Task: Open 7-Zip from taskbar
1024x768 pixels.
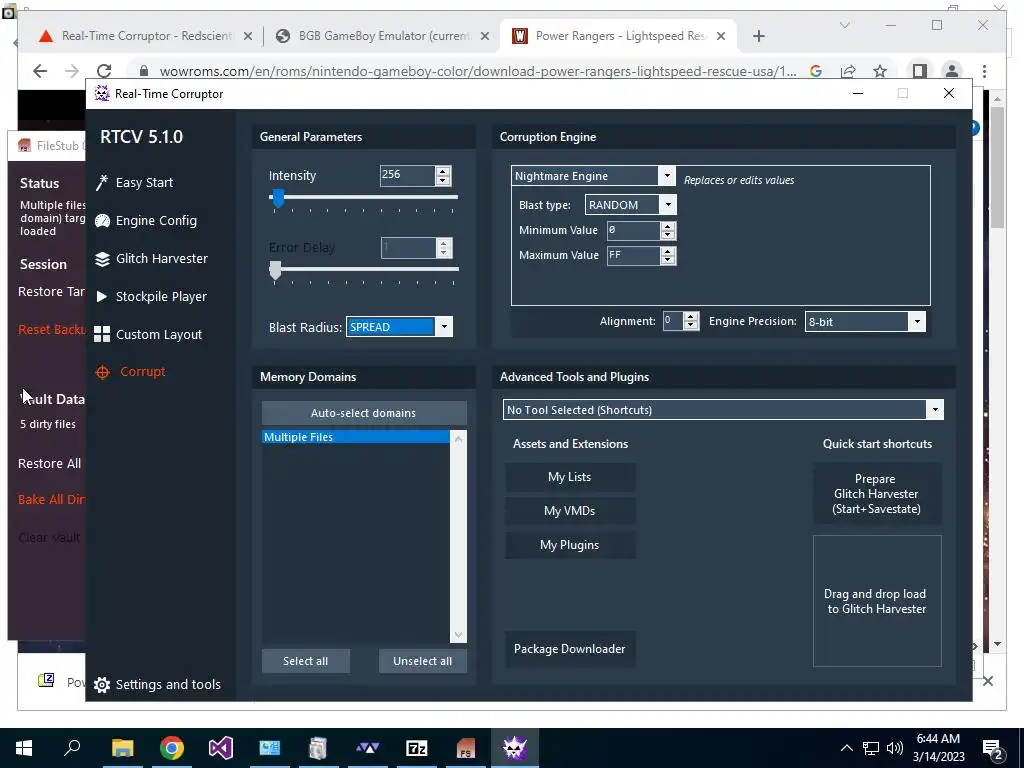Action: coord(417,748)
